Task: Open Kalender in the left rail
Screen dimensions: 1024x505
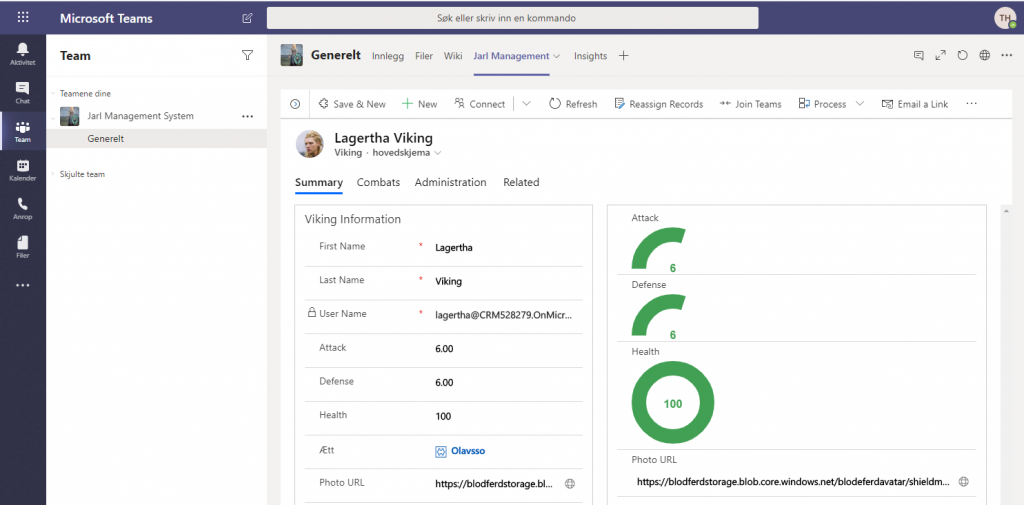Action: tap(23, 170)
